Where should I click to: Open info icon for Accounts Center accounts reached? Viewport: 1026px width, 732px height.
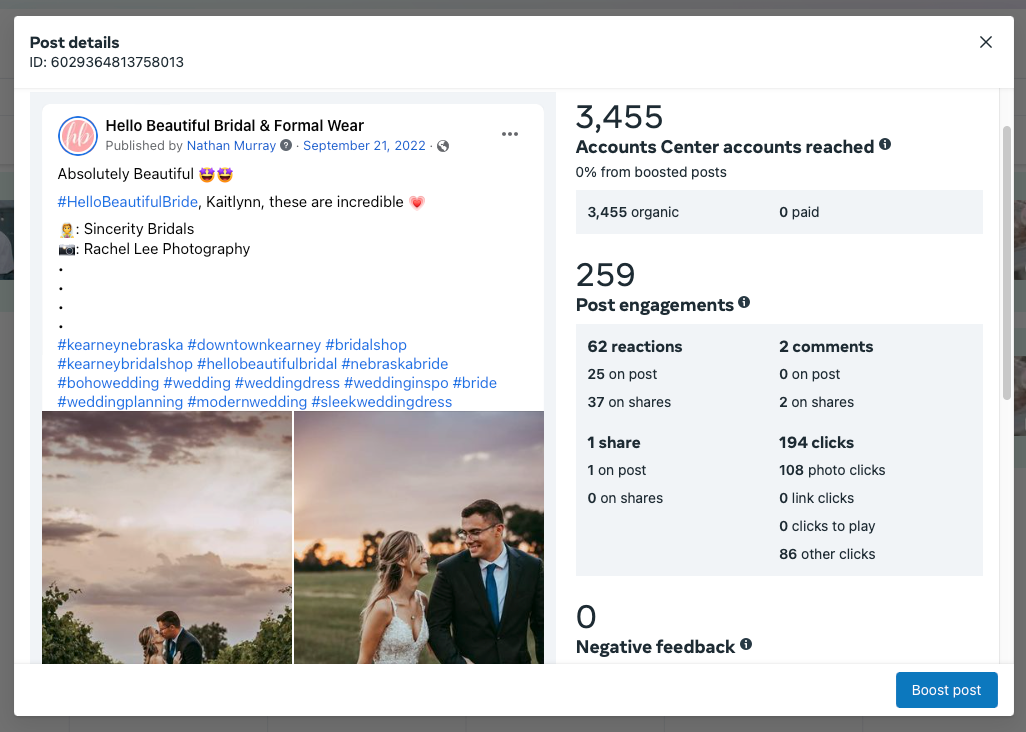[885, 145]
